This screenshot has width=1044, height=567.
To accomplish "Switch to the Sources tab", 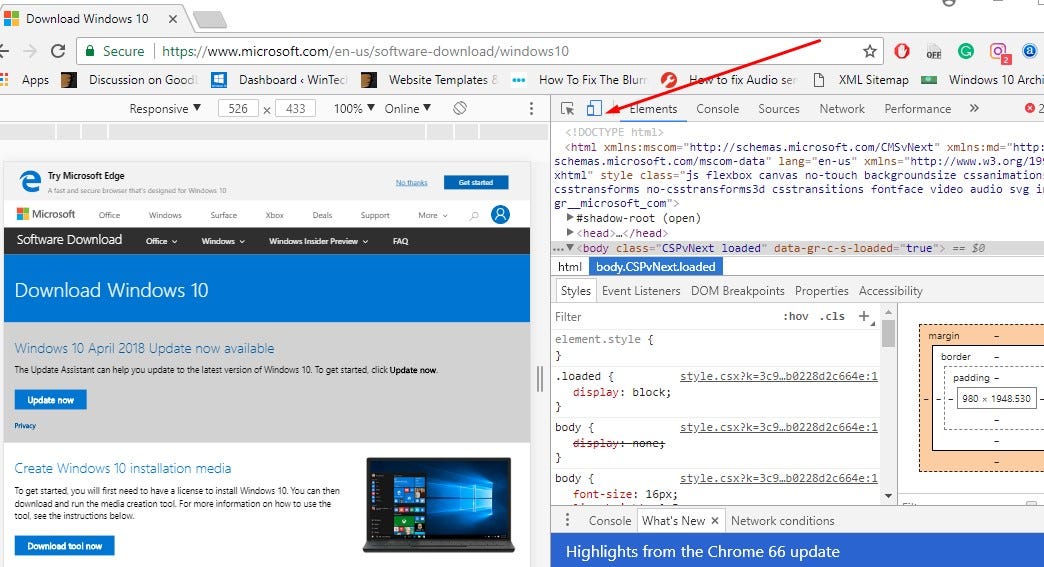I will (x=778, y=108).
